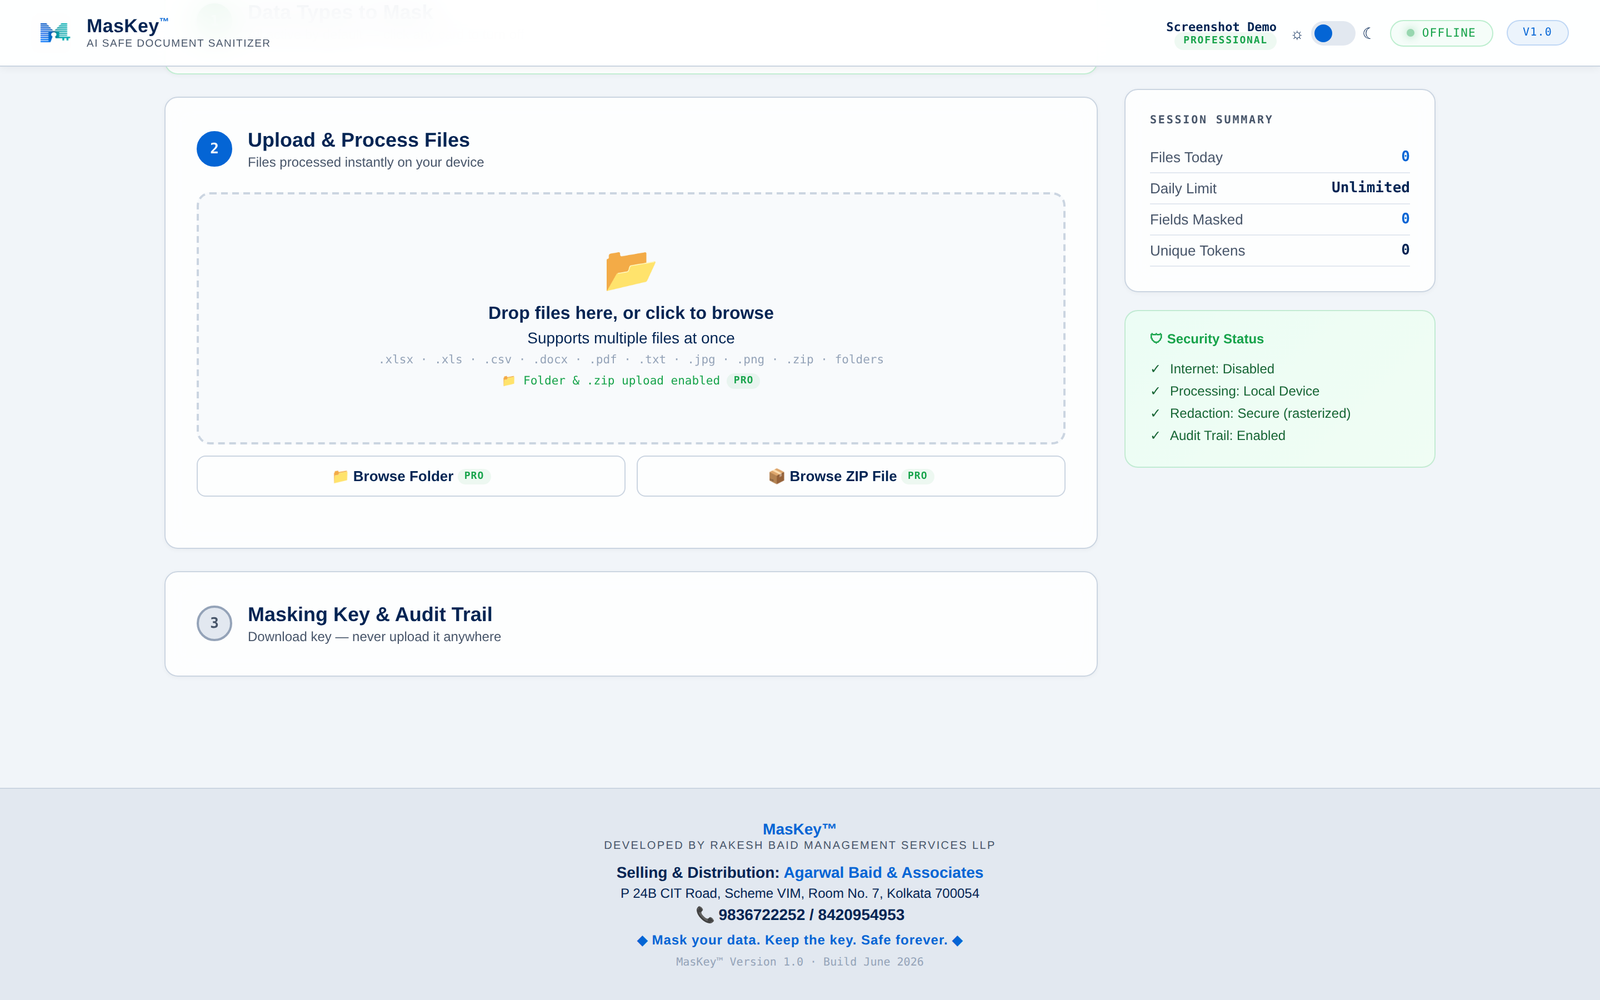
Task: Click the moon dark-mode icon
Action: [1368, 33]
